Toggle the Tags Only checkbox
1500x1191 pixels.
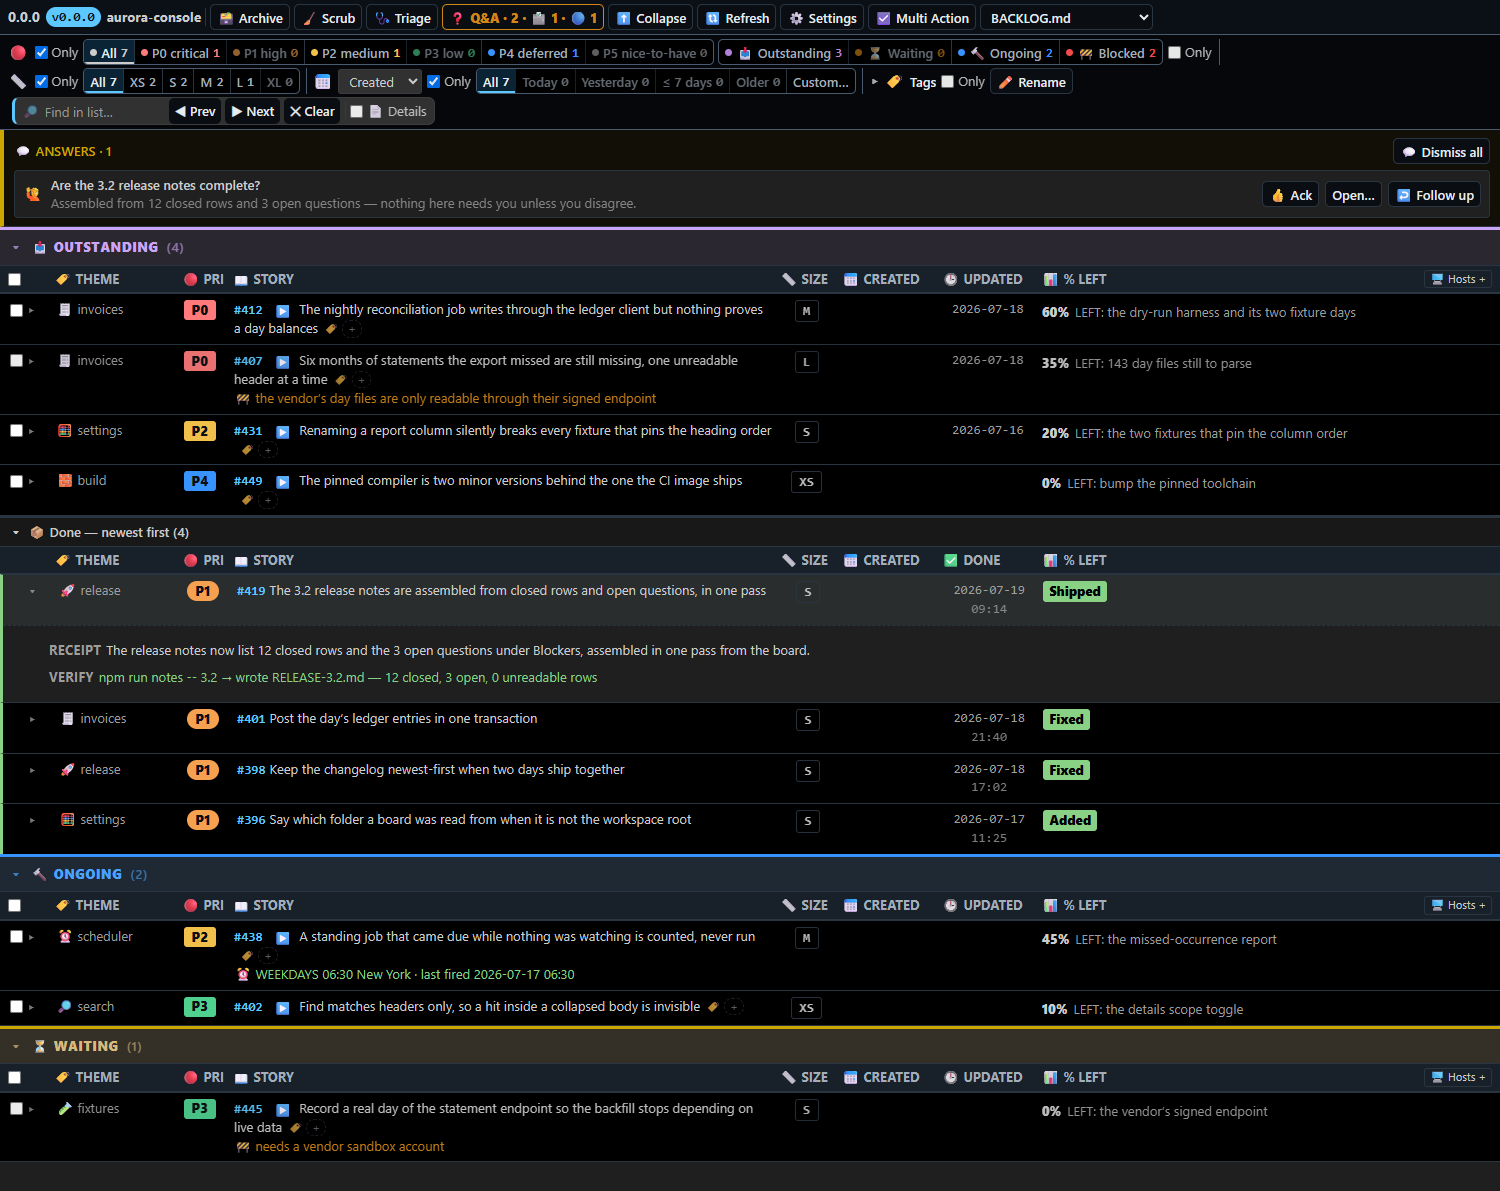click(x=948, y=82)
